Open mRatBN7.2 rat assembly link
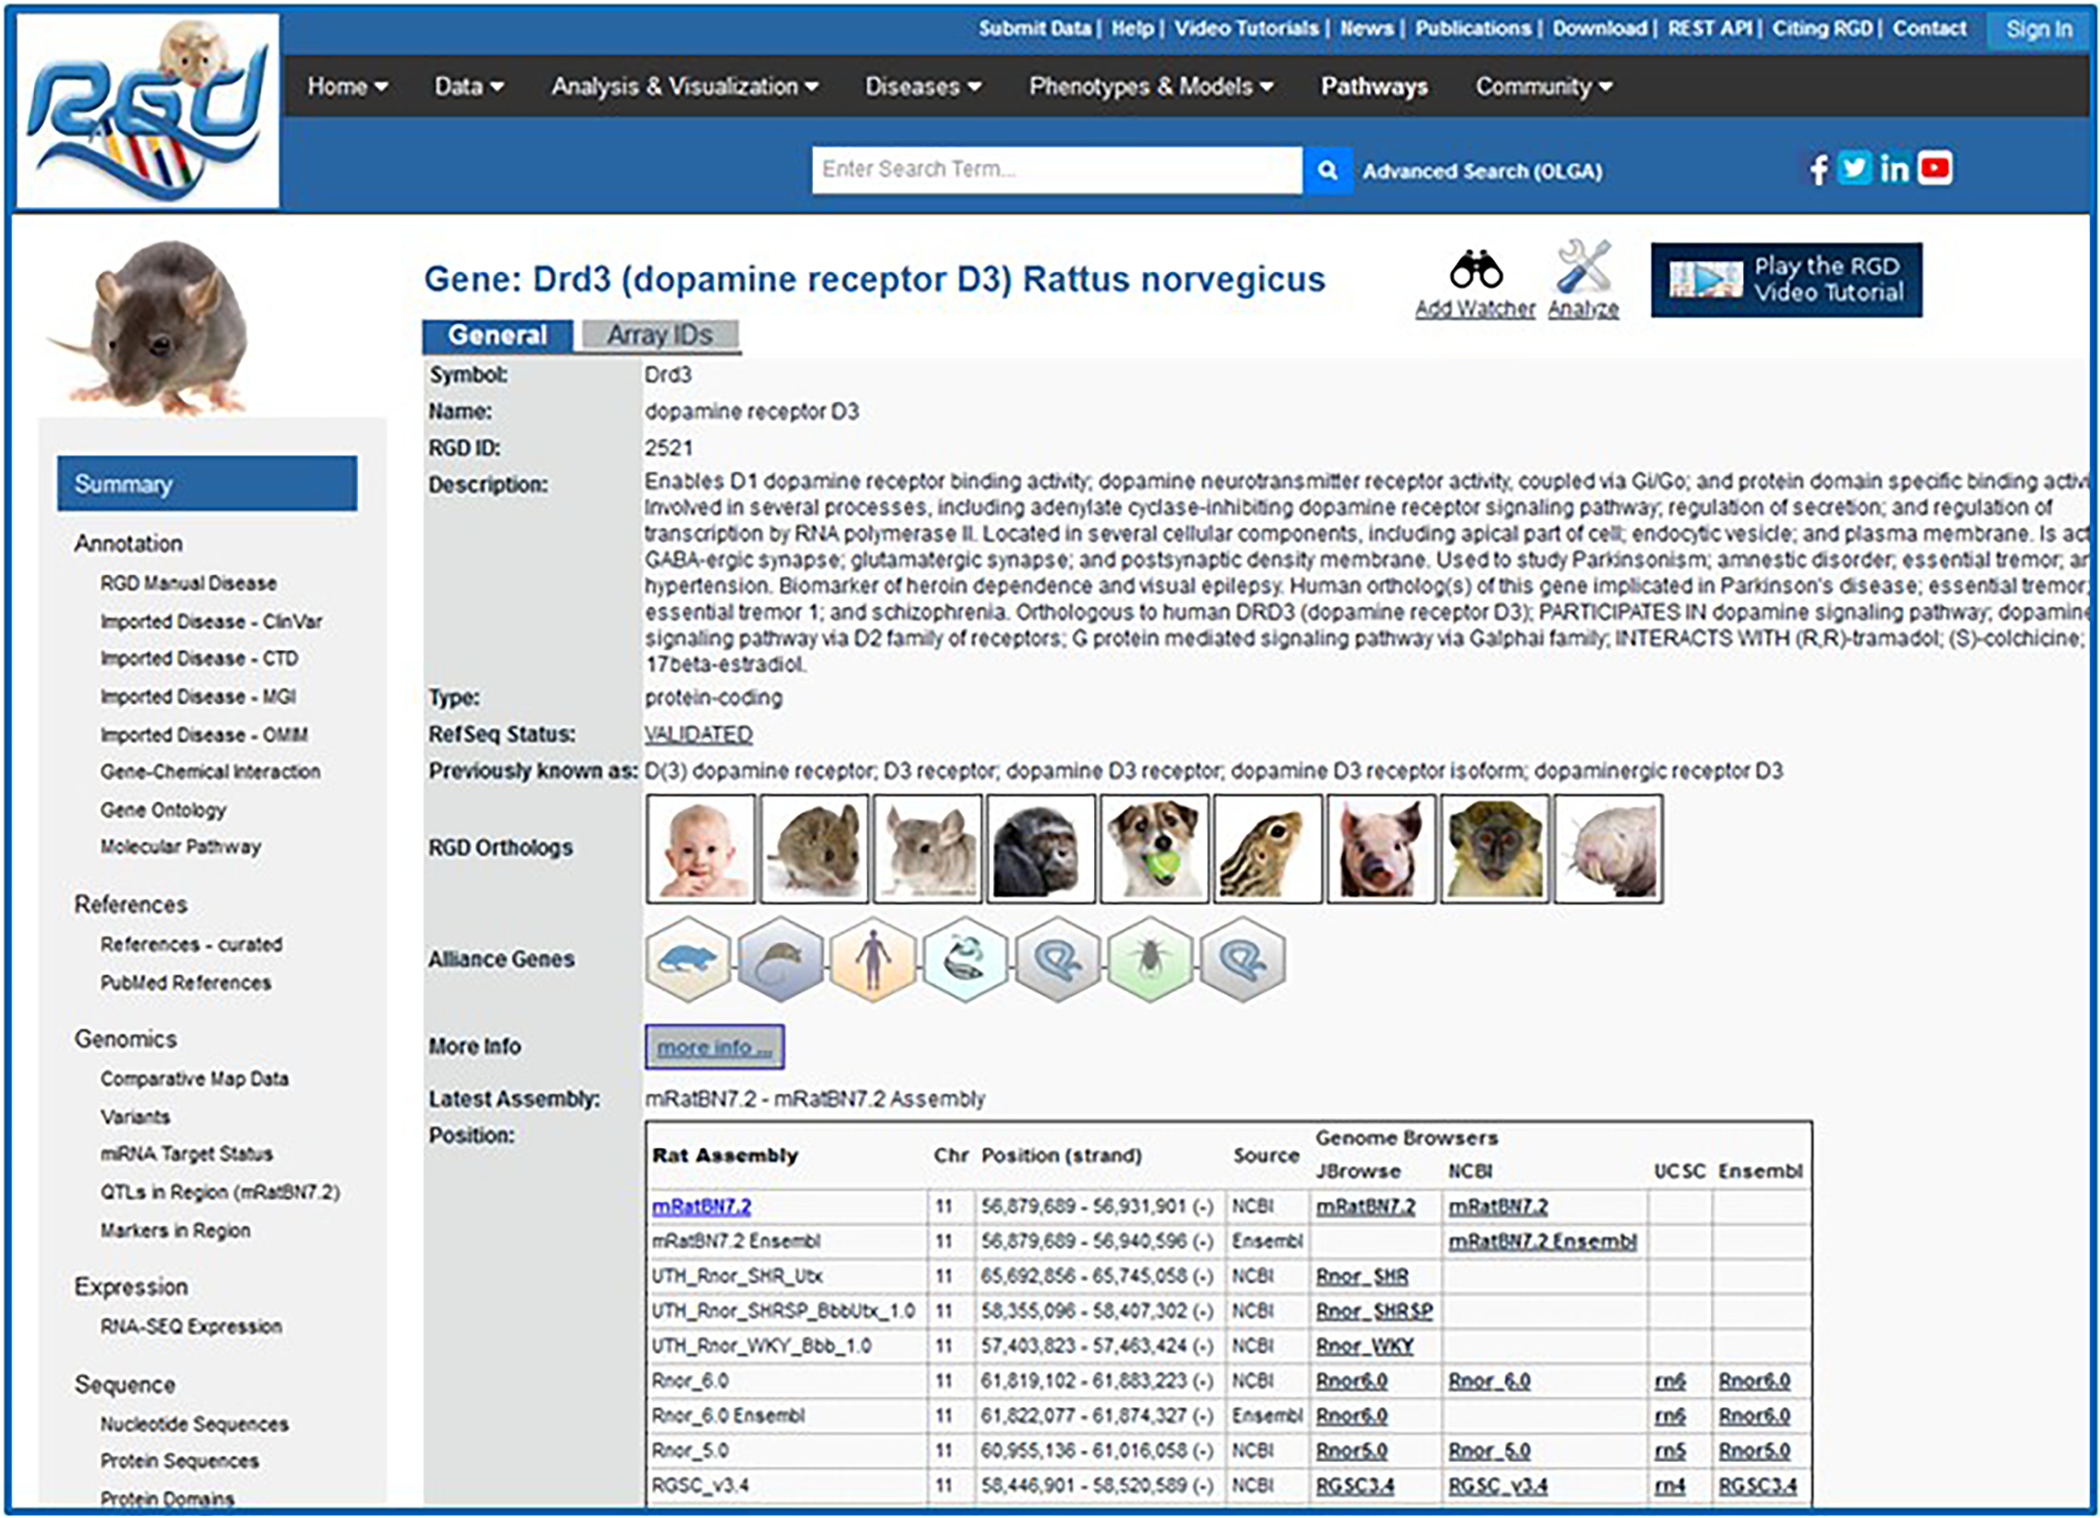Screen dimensions: 2100x1518 pyautogui.click(x=701, y=1207)
